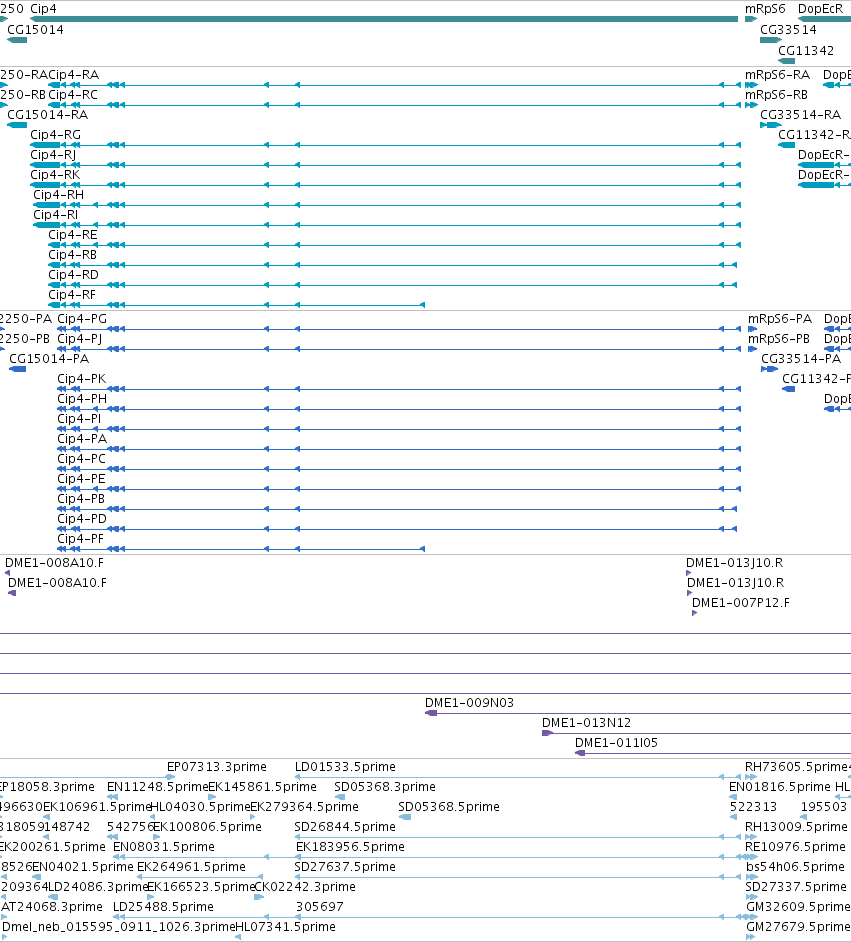This screenshot has height=942, width=851.
Task: Open the Cip4-PD protein label
Action: point(82,518)
